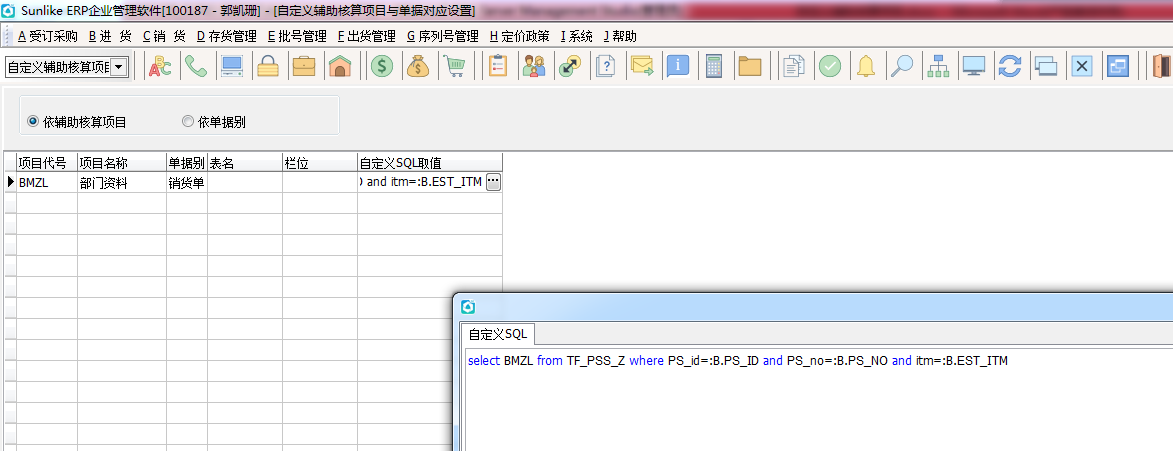Open the E 批号管理 menu
1173x451 pixels.
click(x=297, y=36)
